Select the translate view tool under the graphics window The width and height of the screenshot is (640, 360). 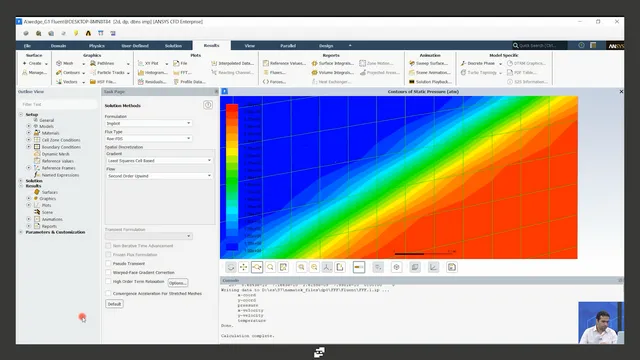(x=244, y=267)
